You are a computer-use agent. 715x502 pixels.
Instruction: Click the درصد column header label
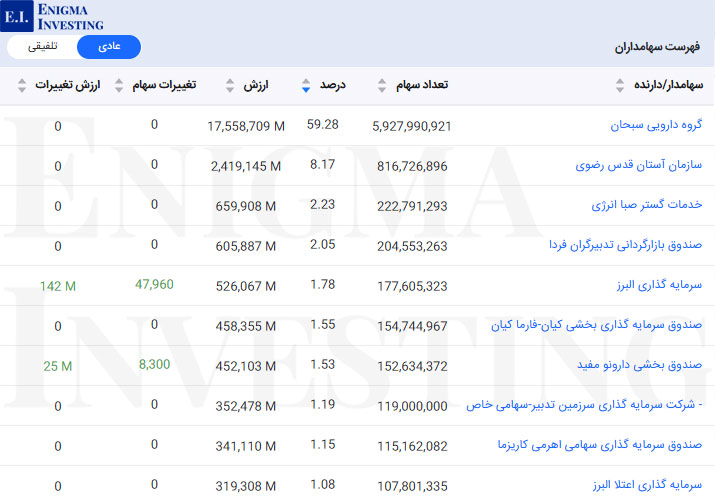(332, 85)
